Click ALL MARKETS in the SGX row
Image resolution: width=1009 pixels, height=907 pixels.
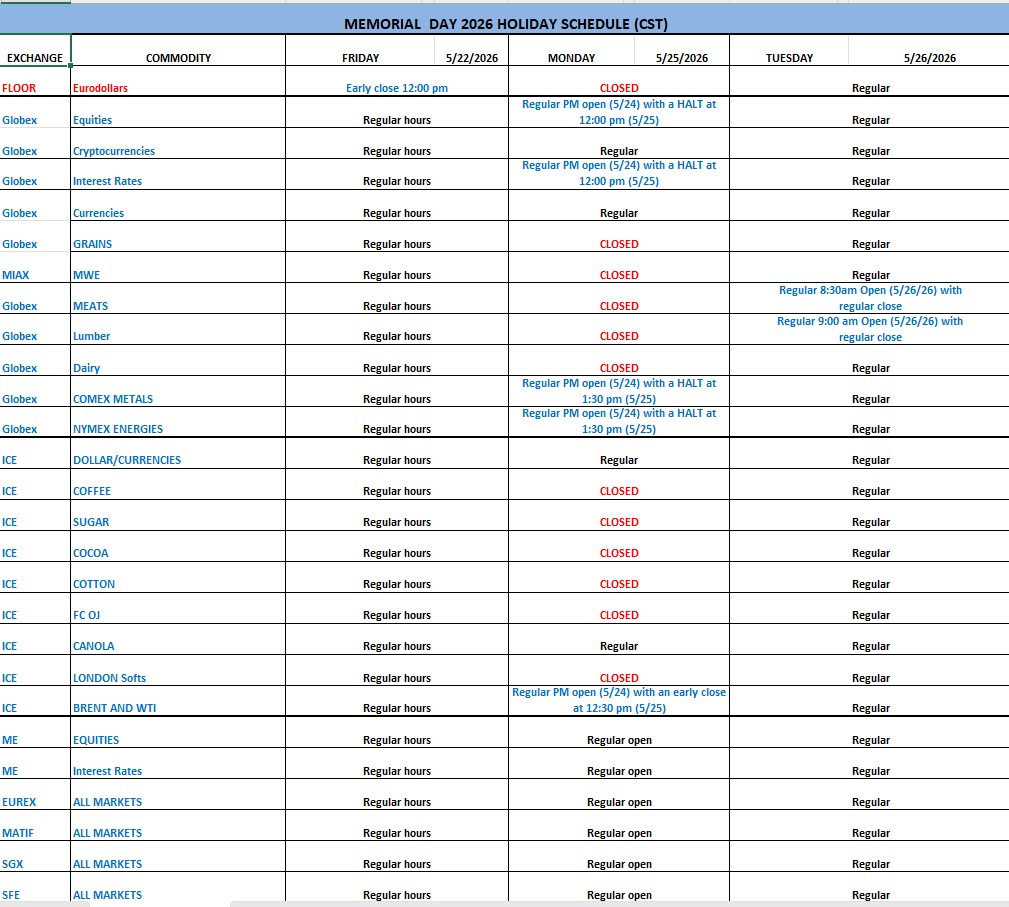[x=178, y=856]
